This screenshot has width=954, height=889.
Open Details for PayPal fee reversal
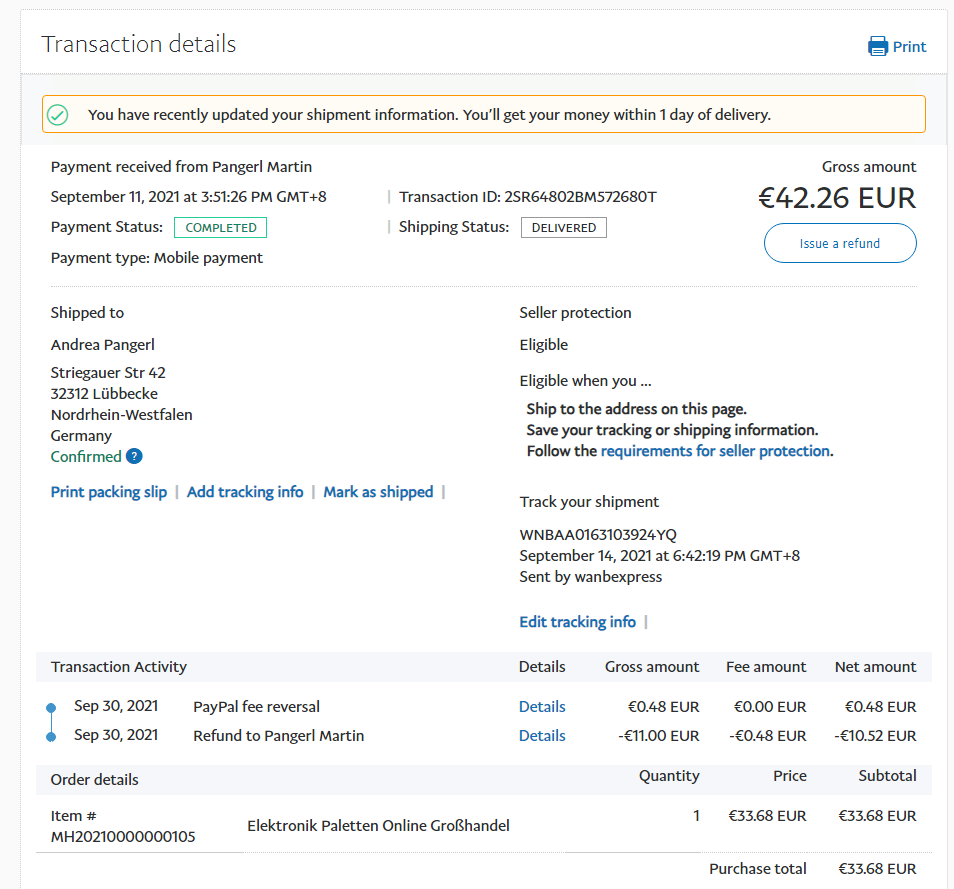tap(542, 707)
